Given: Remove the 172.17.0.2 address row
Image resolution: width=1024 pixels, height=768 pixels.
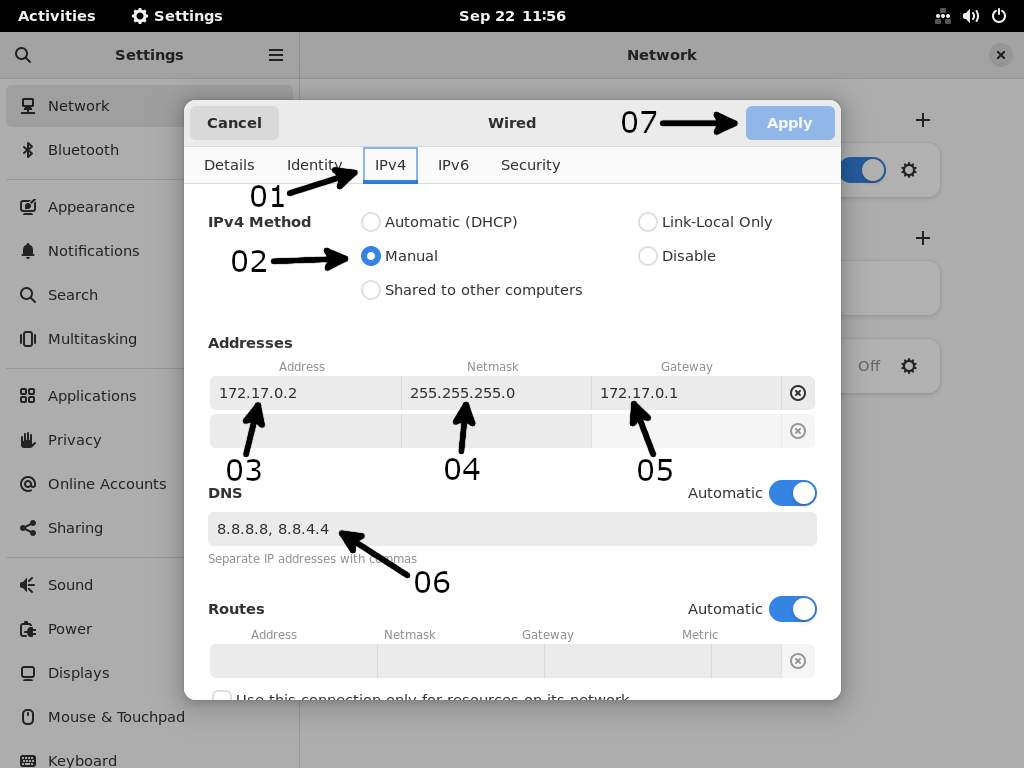Looking at the screenshot, I should (x=797, y=393).
